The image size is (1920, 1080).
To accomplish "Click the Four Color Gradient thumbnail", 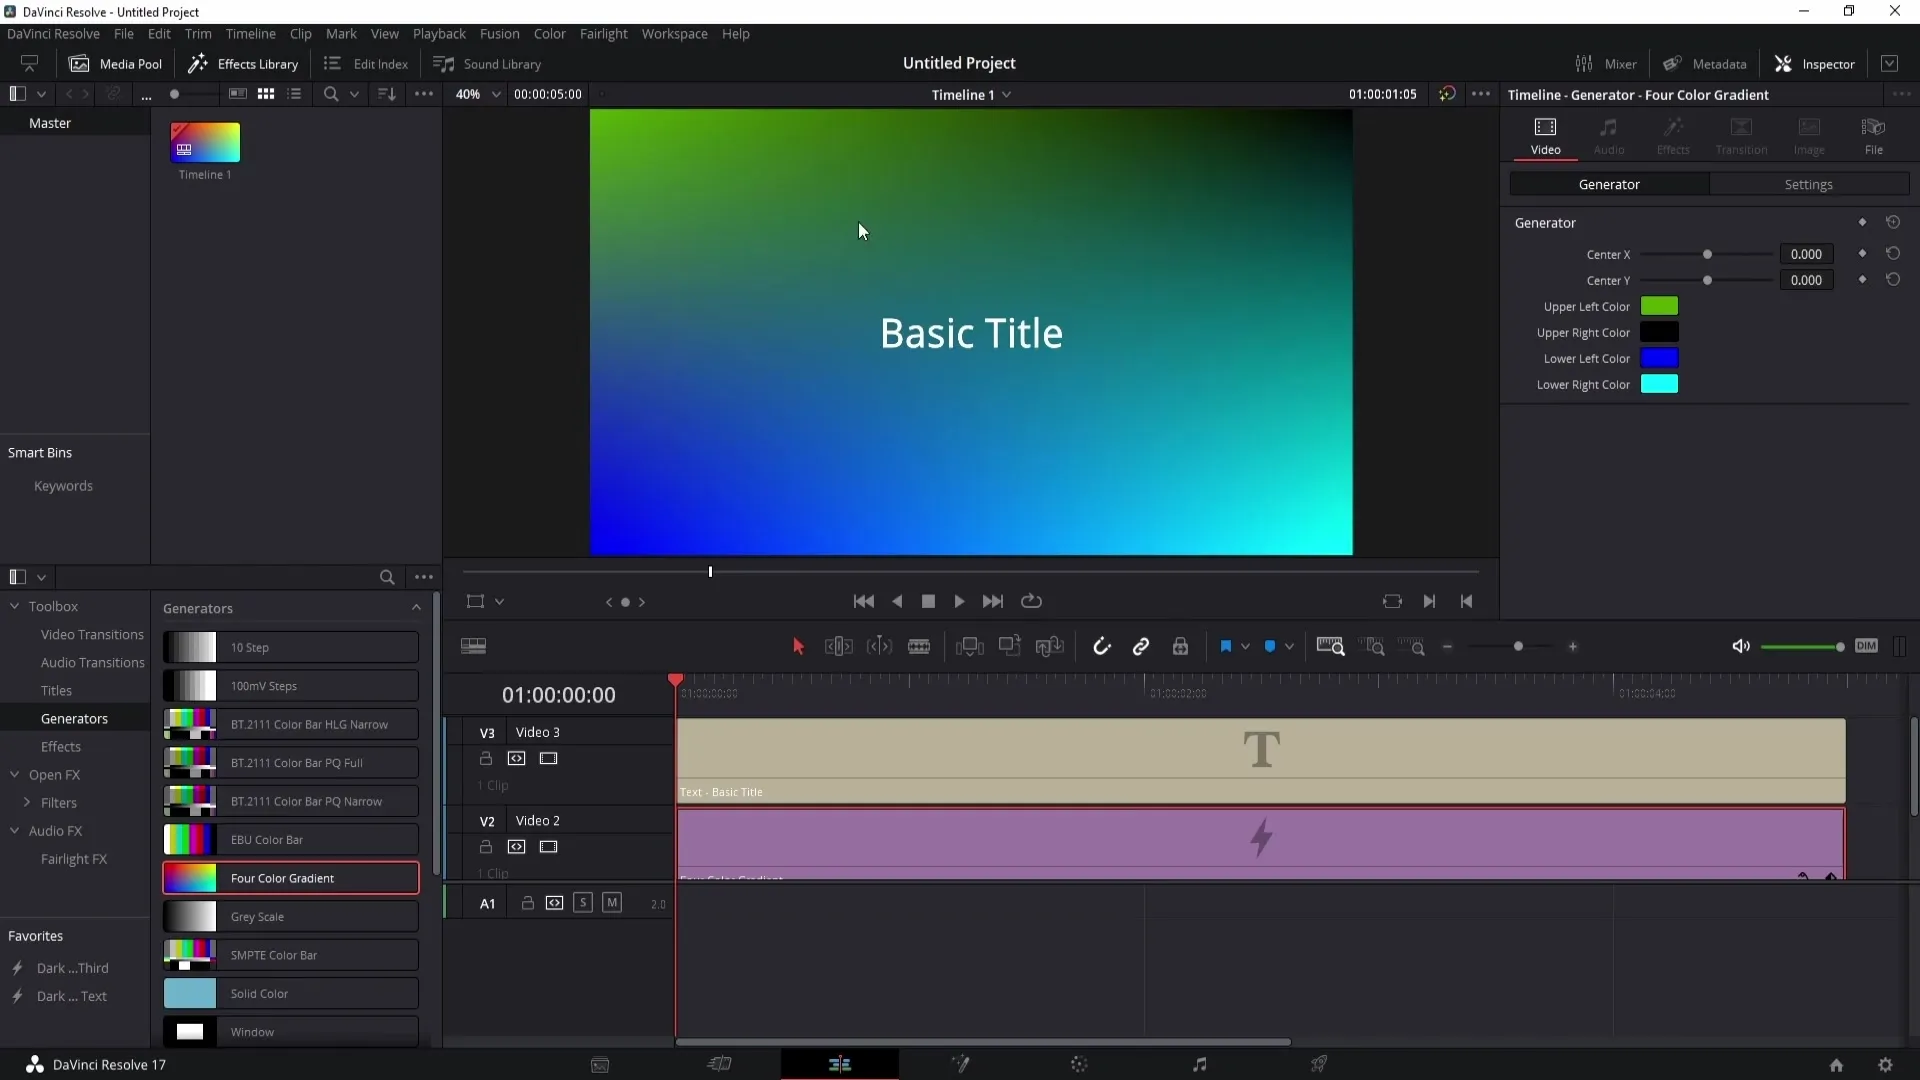I will [189, 877].
